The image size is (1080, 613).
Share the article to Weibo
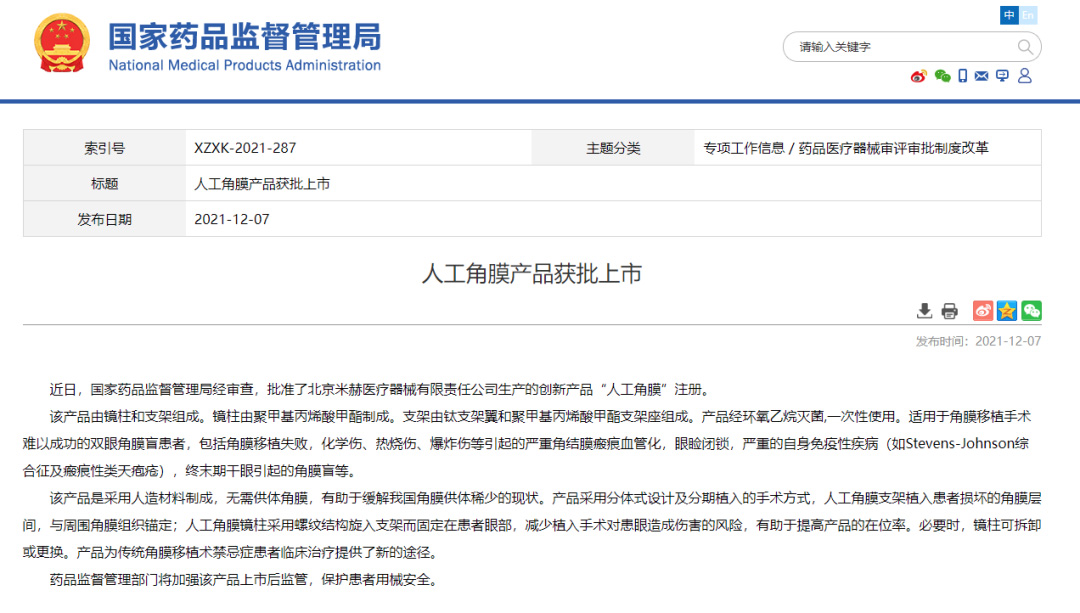click(981, 310)
